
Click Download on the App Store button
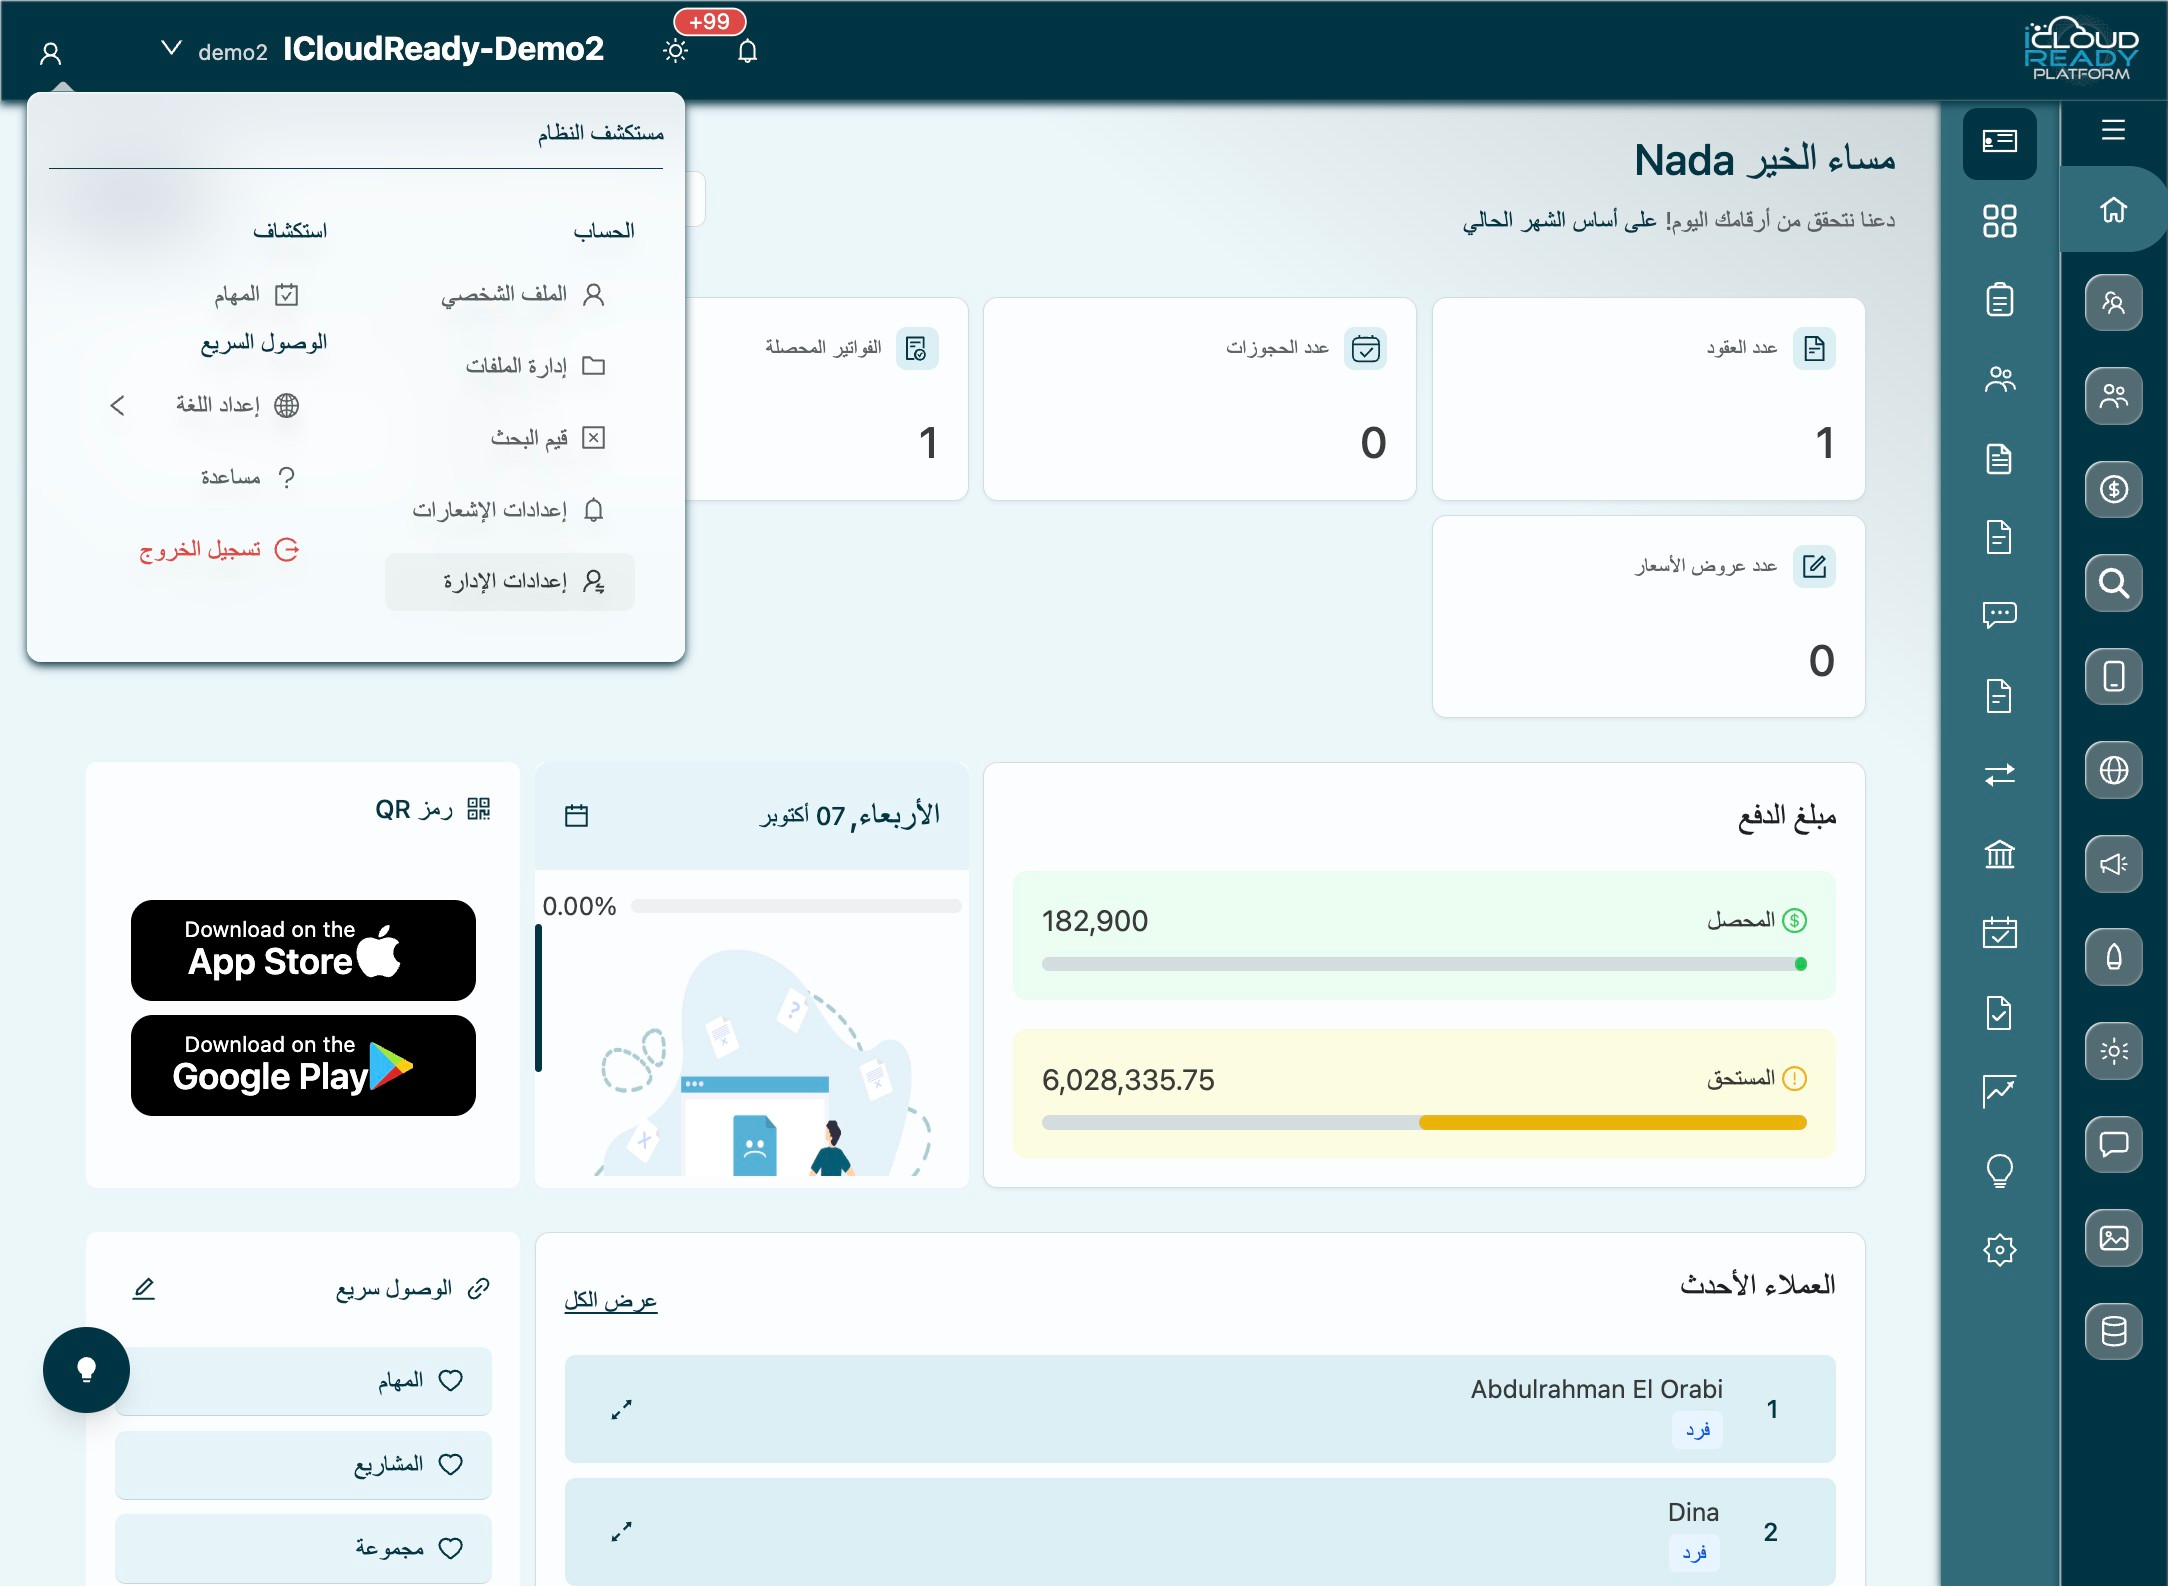(x=303, y=950)
